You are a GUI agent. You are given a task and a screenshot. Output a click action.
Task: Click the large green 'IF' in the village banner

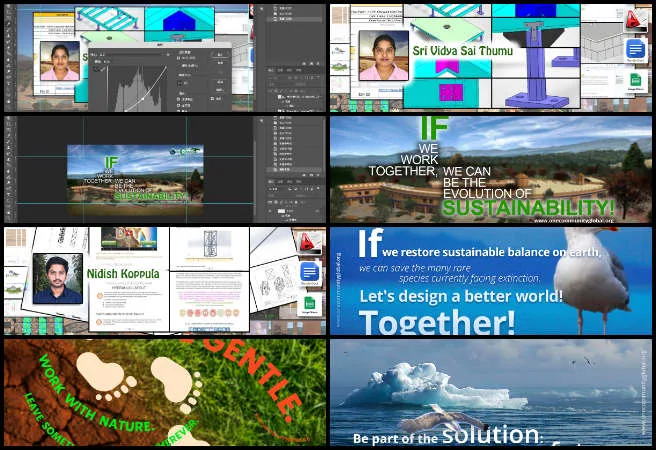tap(434, 129)
